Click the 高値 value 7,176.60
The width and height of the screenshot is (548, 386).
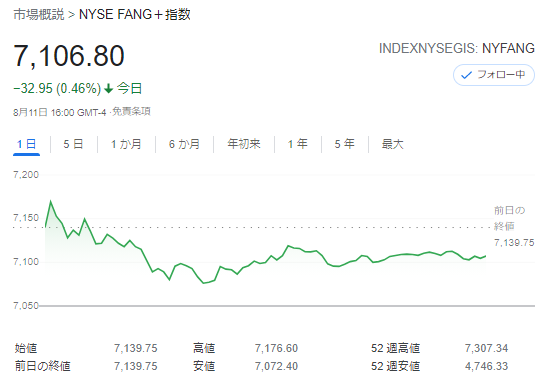pos(276,348)
